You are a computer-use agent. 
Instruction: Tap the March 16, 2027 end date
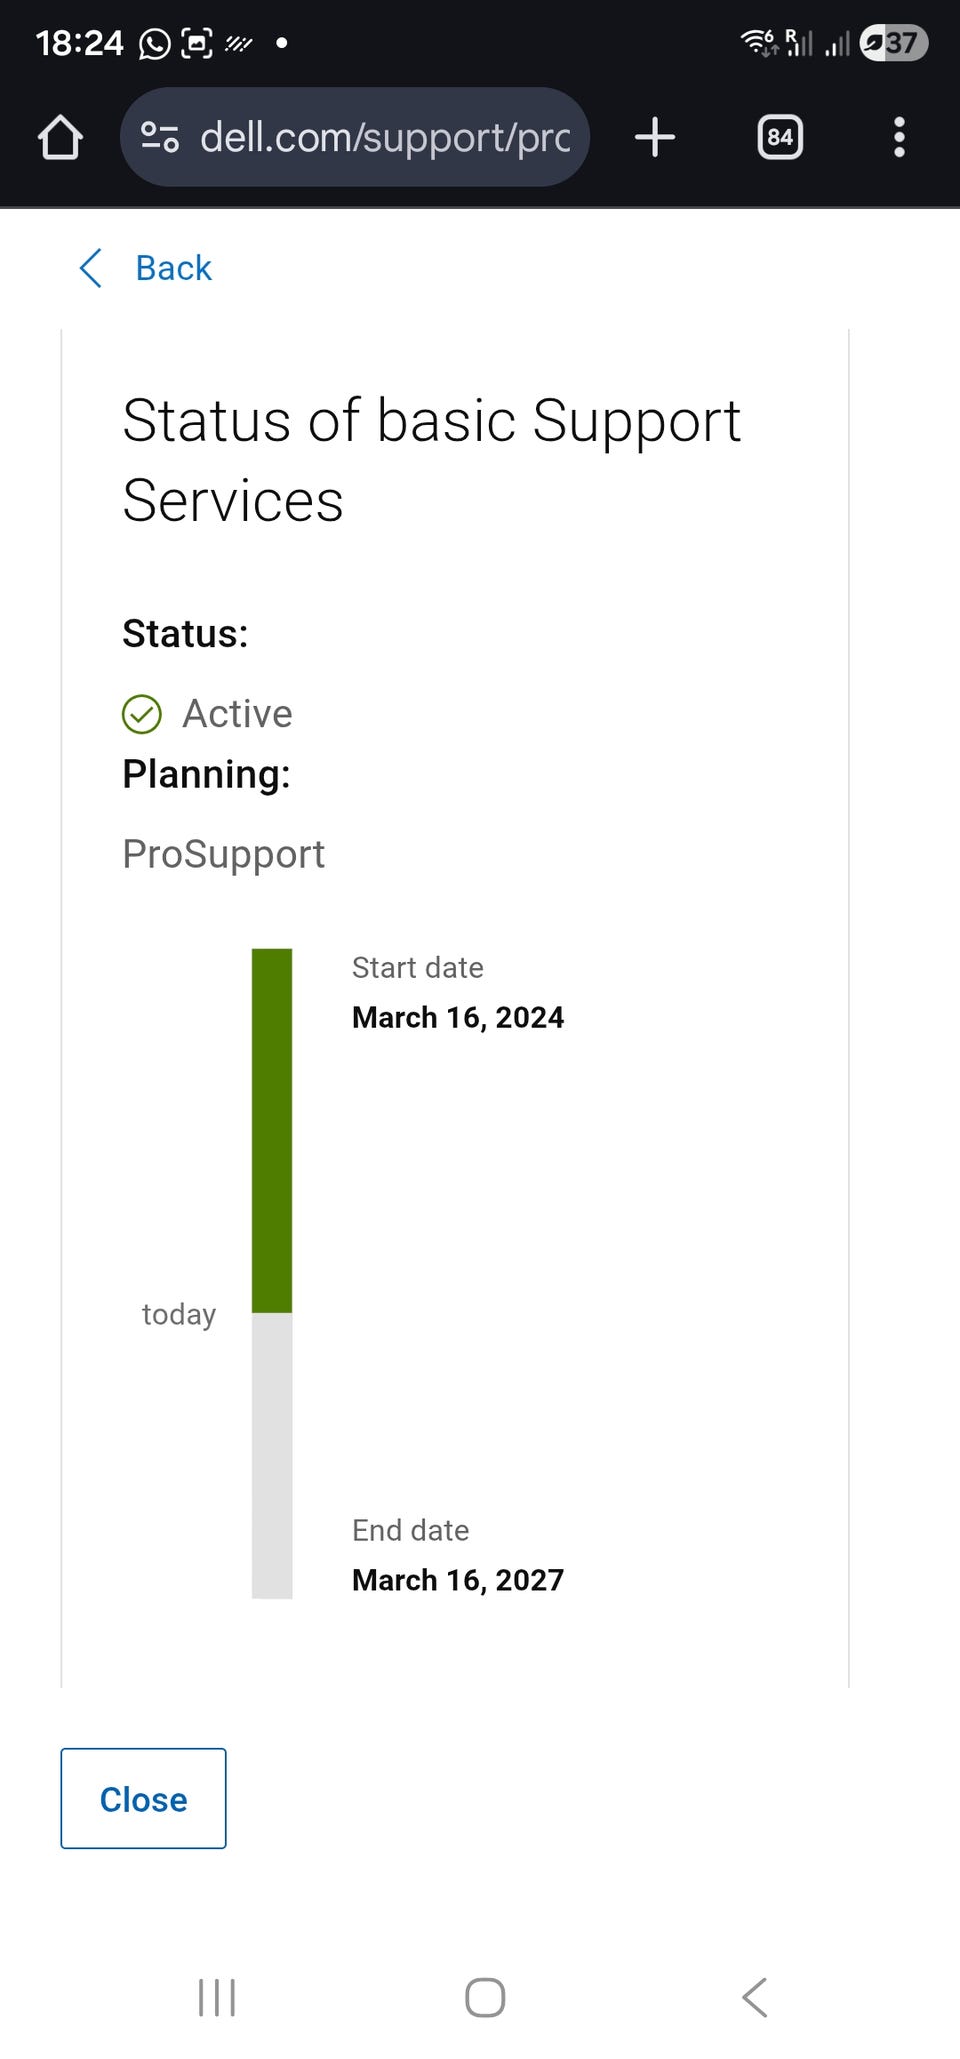point(458,1580)
